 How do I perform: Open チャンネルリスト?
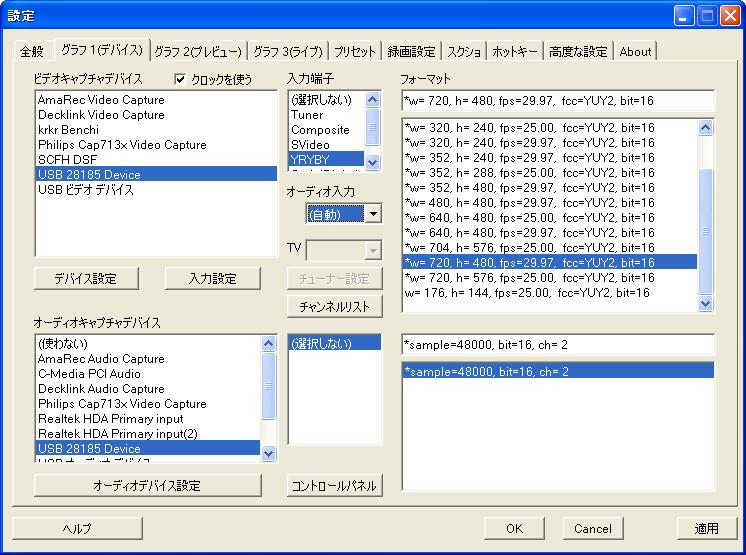point(334,306)
